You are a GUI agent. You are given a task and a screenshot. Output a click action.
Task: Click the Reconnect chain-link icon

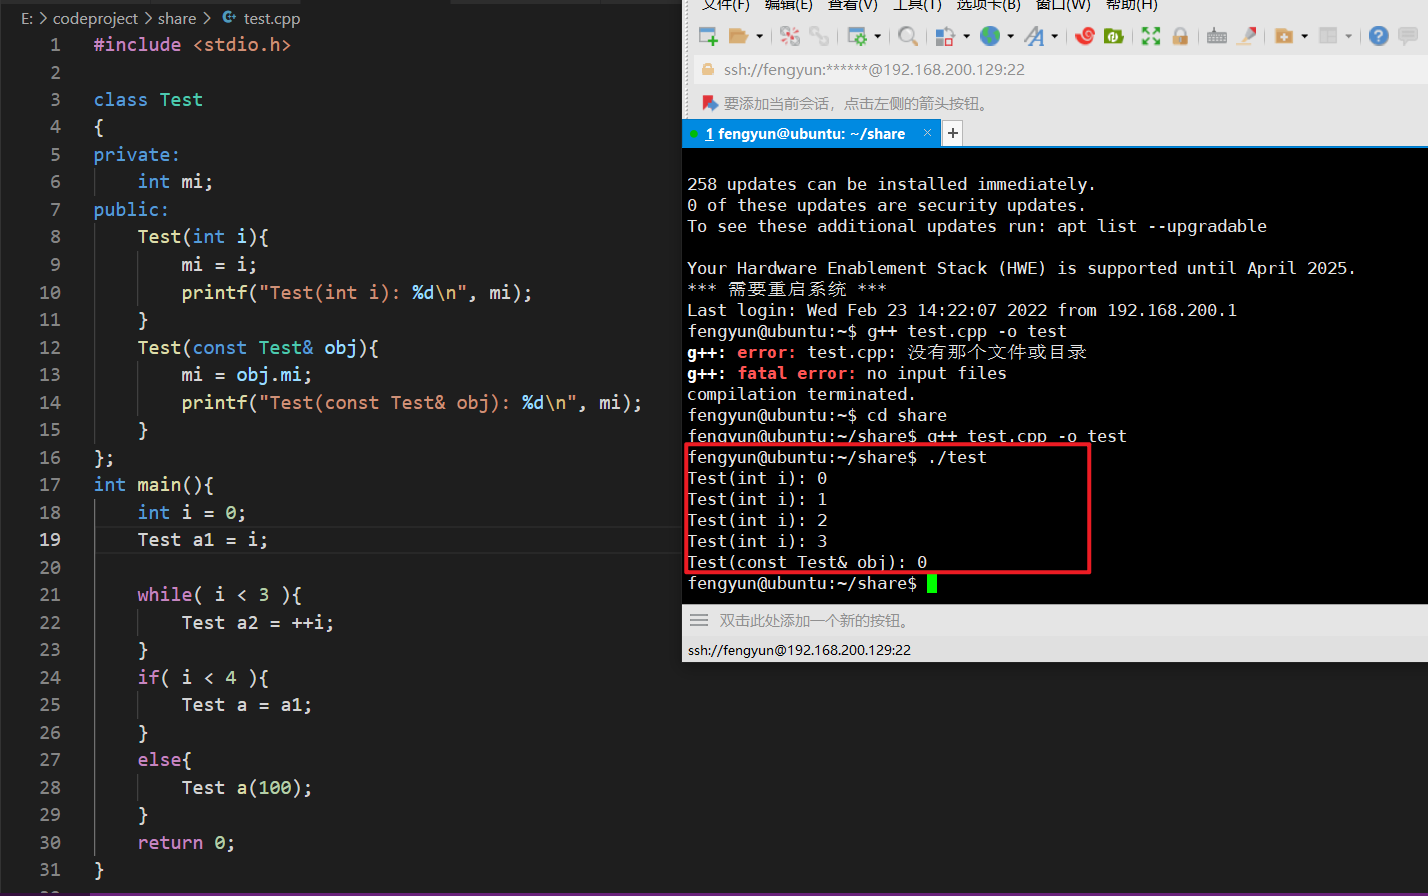coord(819,36)
